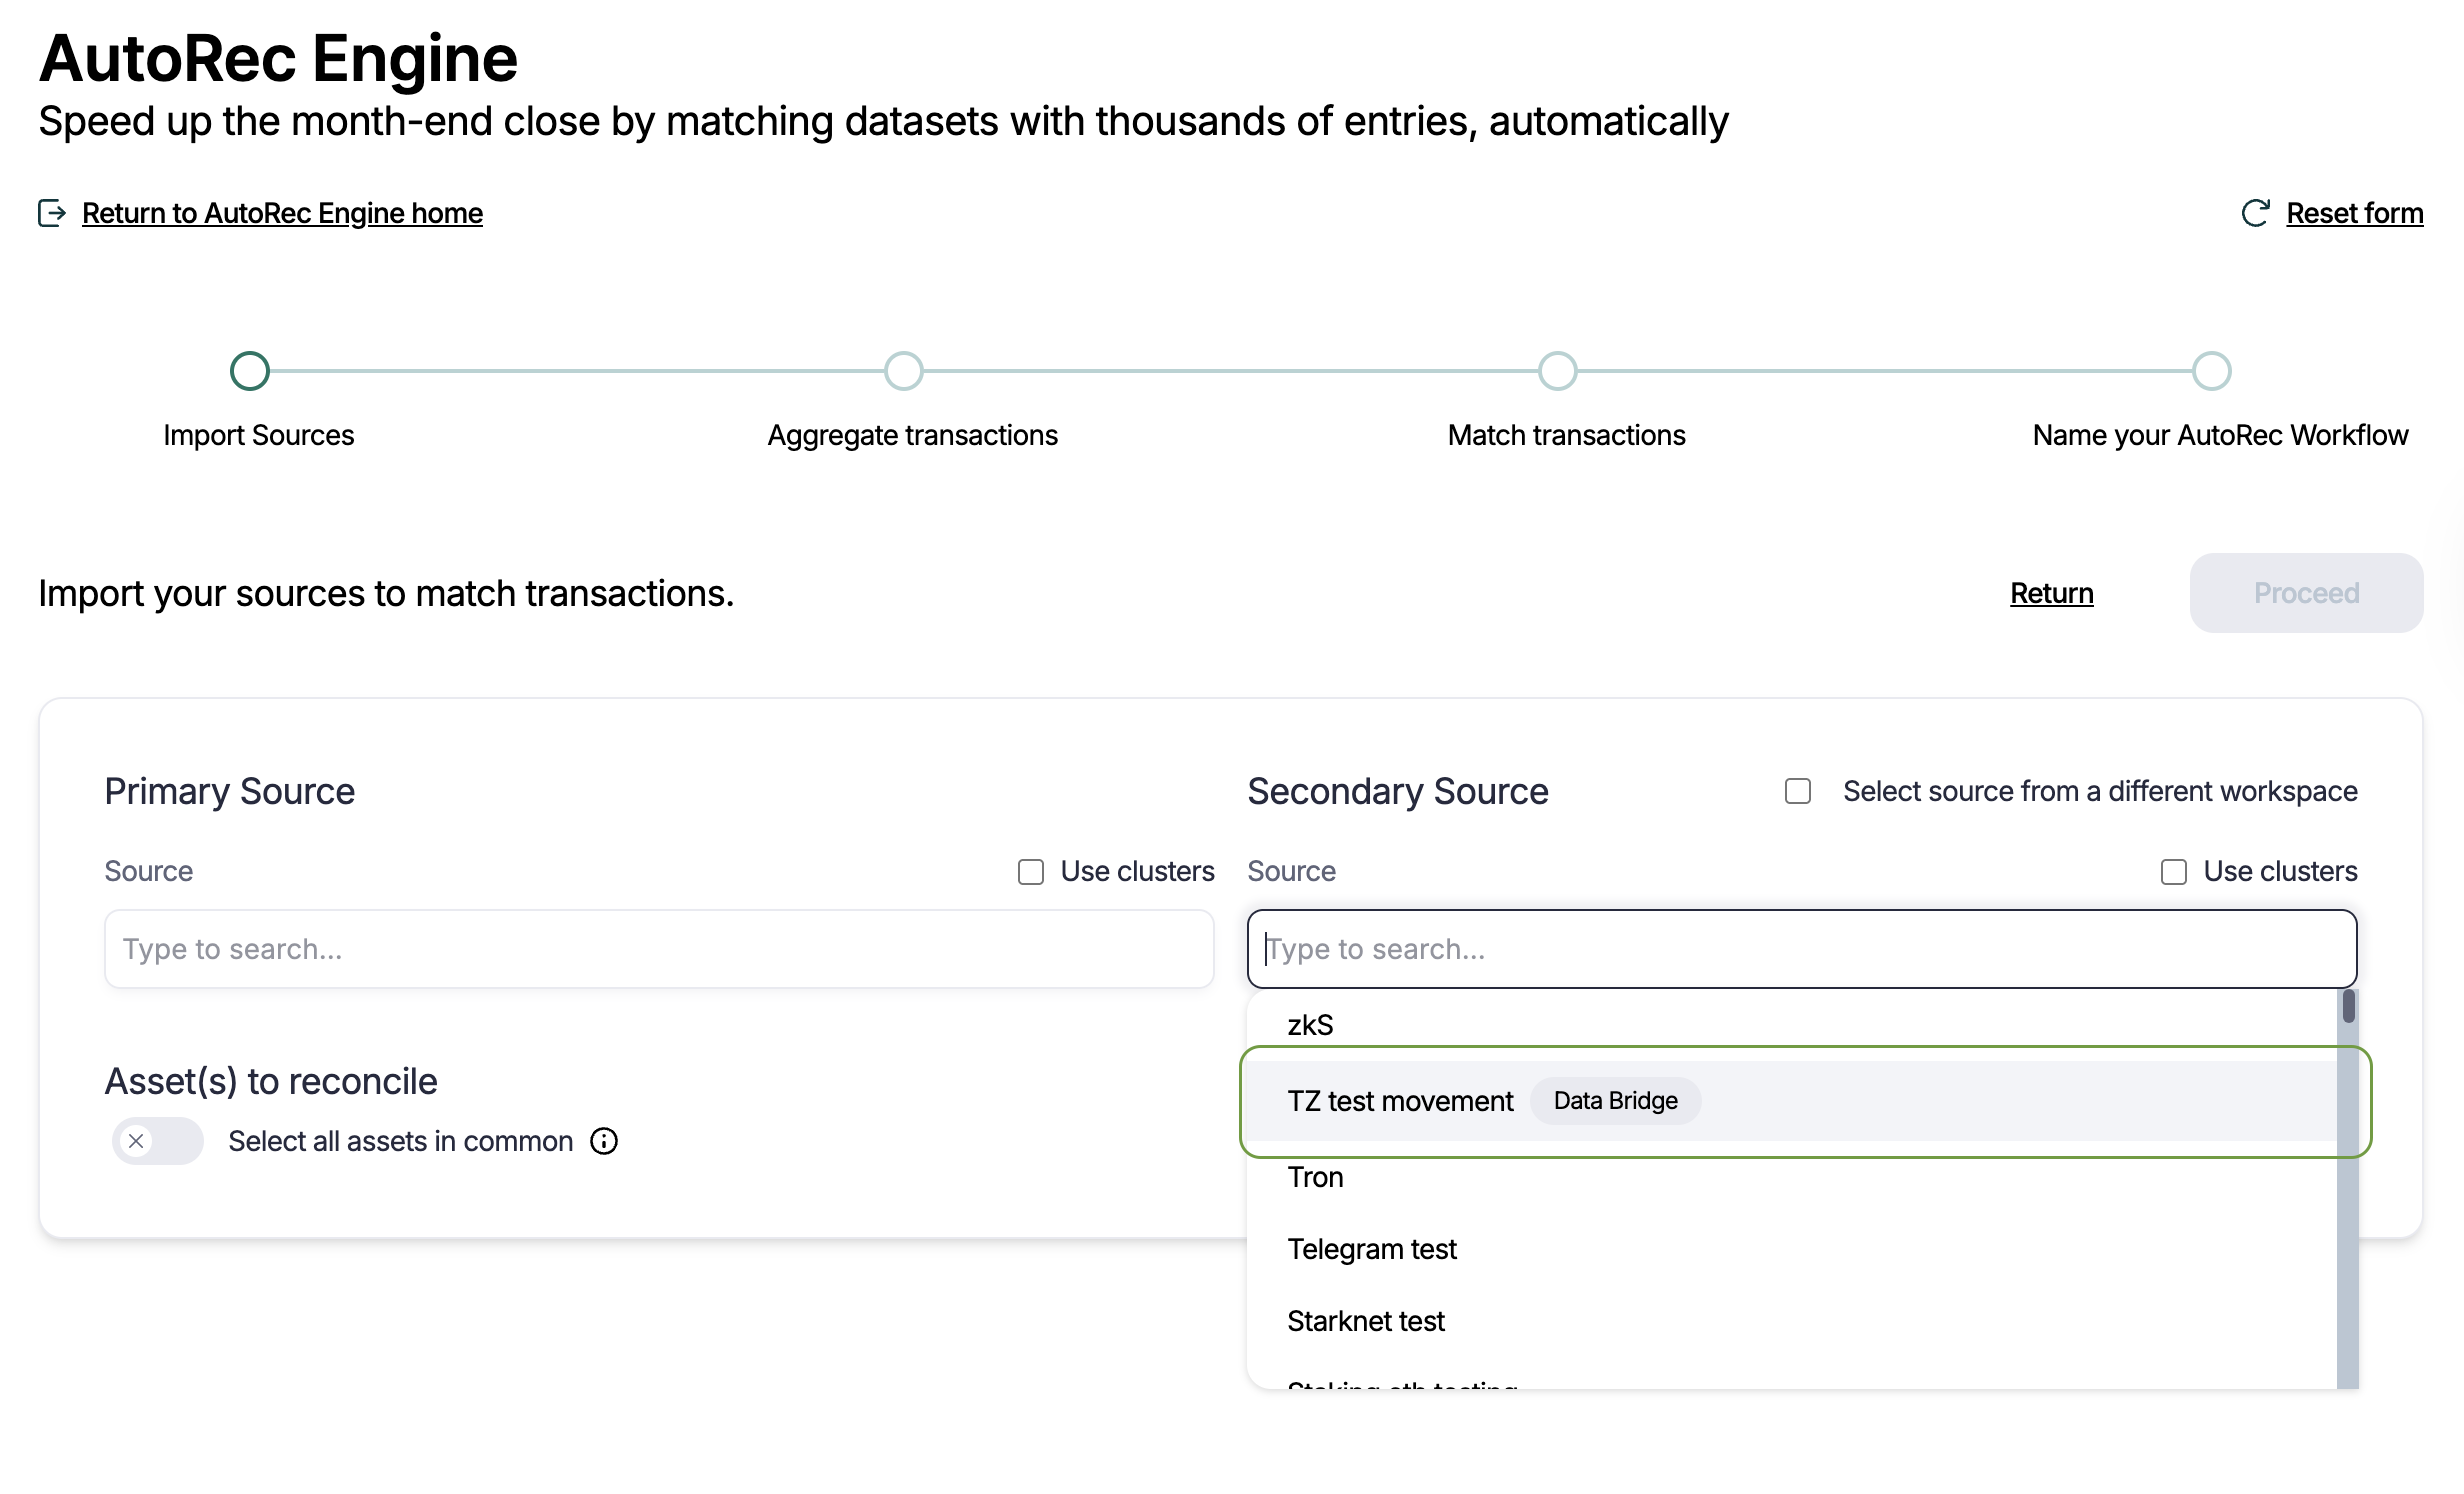Click the return-home exit arrow icon

52,213
